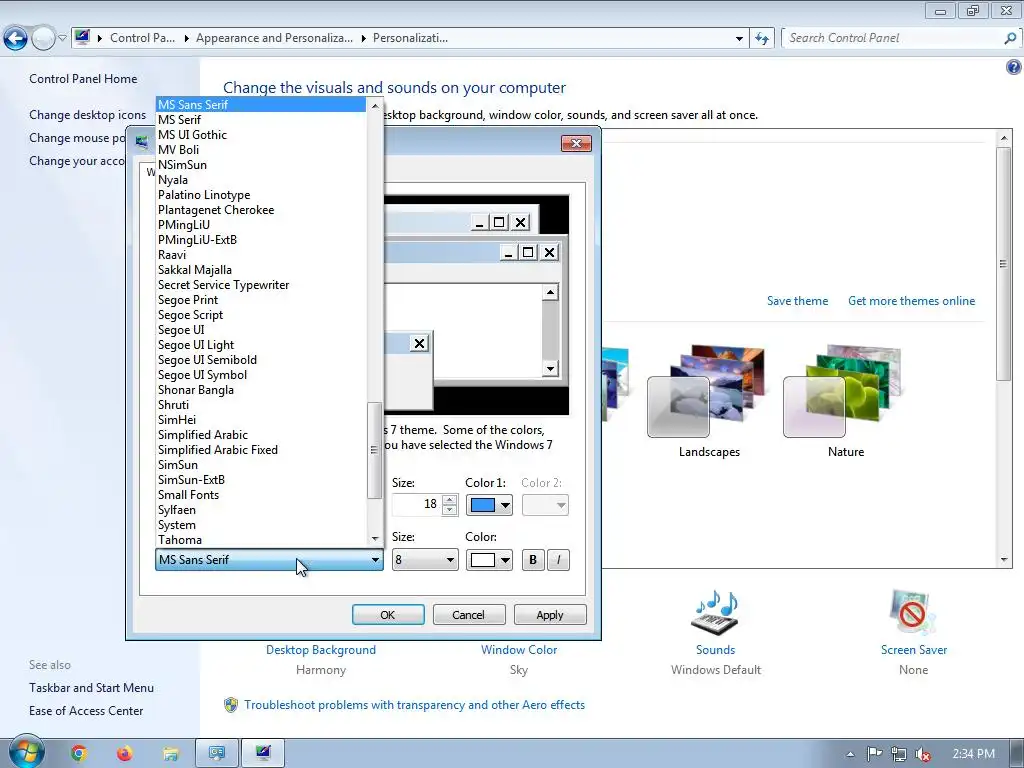Click the network tray icon

pyautogui.click(x=899, y=754)
